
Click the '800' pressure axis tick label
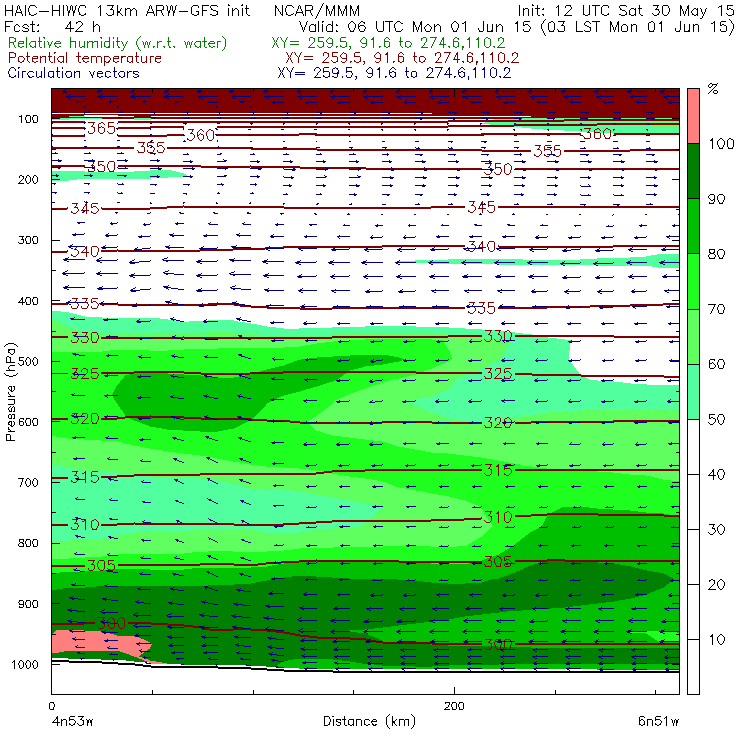coord(28,543)
